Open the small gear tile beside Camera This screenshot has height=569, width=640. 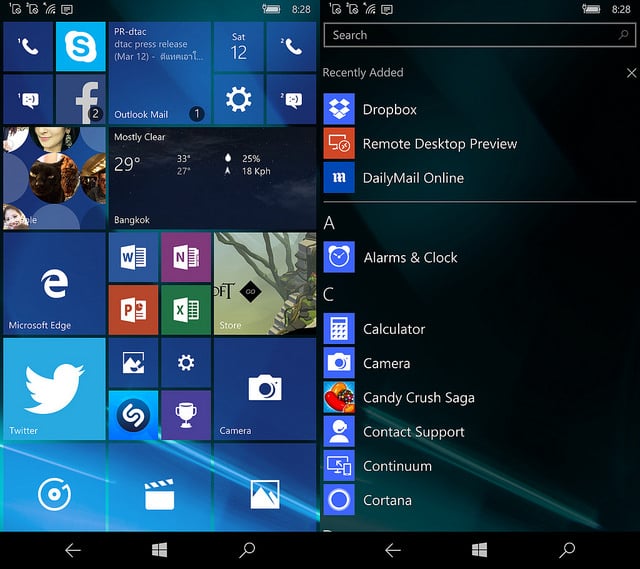tap(186, 362)
